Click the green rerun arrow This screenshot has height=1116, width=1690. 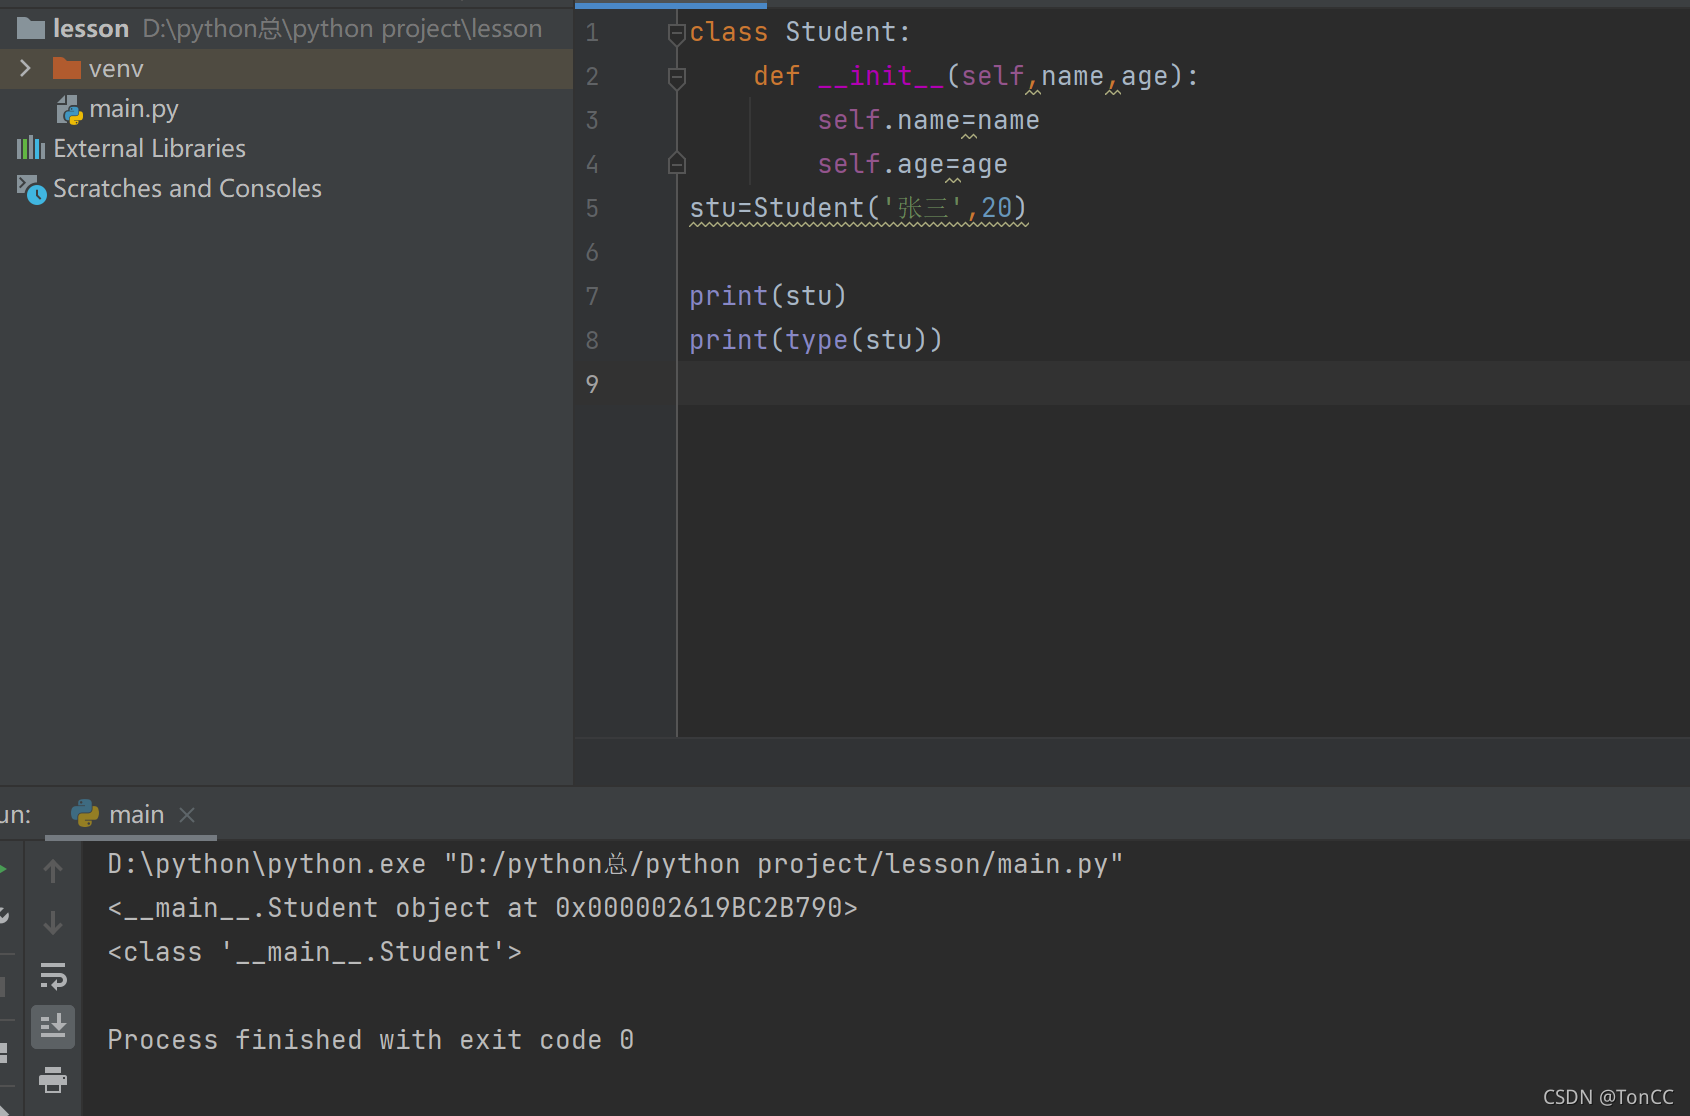click(4, 870)
